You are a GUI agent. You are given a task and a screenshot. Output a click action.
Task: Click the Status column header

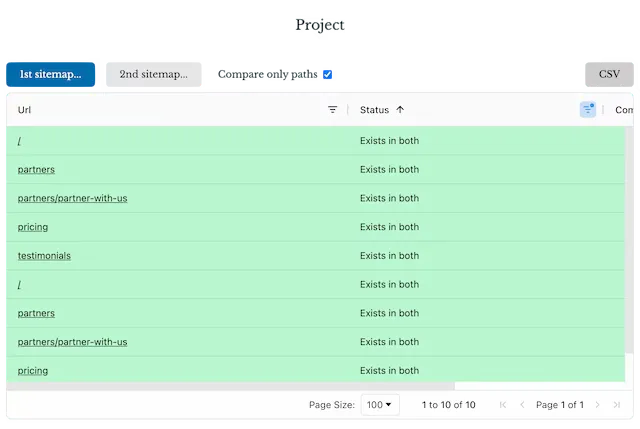pyautogui.click(x=374, y=110)
